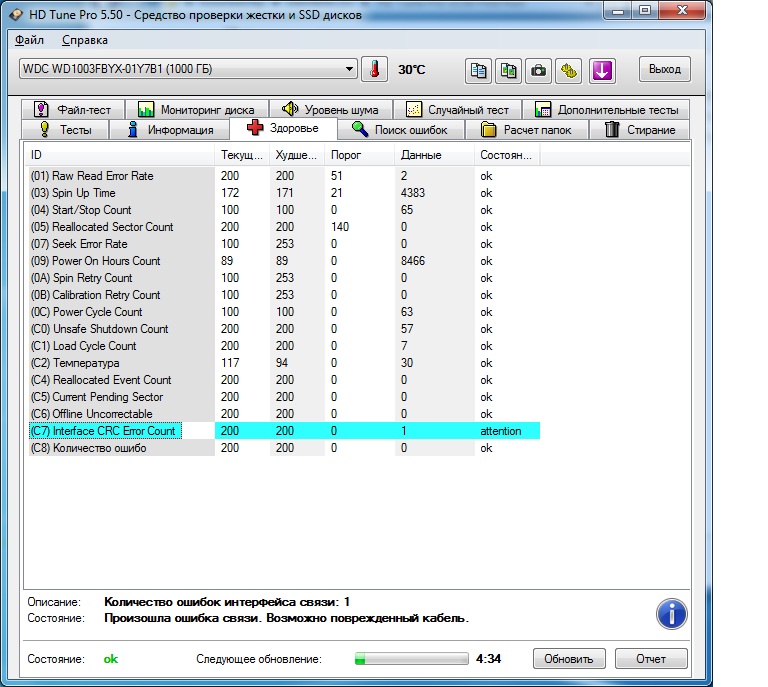
Task: Sort by Данные column header
Action: click(434, 155)
